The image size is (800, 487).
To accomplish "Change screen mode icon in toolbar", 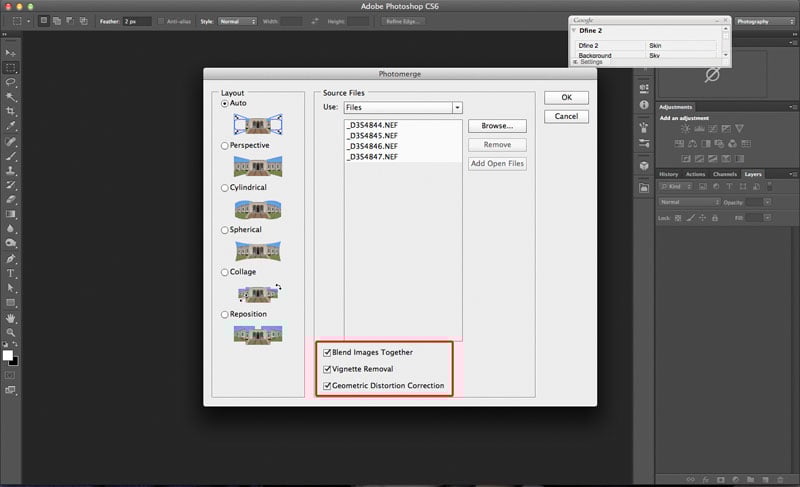I will click(x=10, y=390).
